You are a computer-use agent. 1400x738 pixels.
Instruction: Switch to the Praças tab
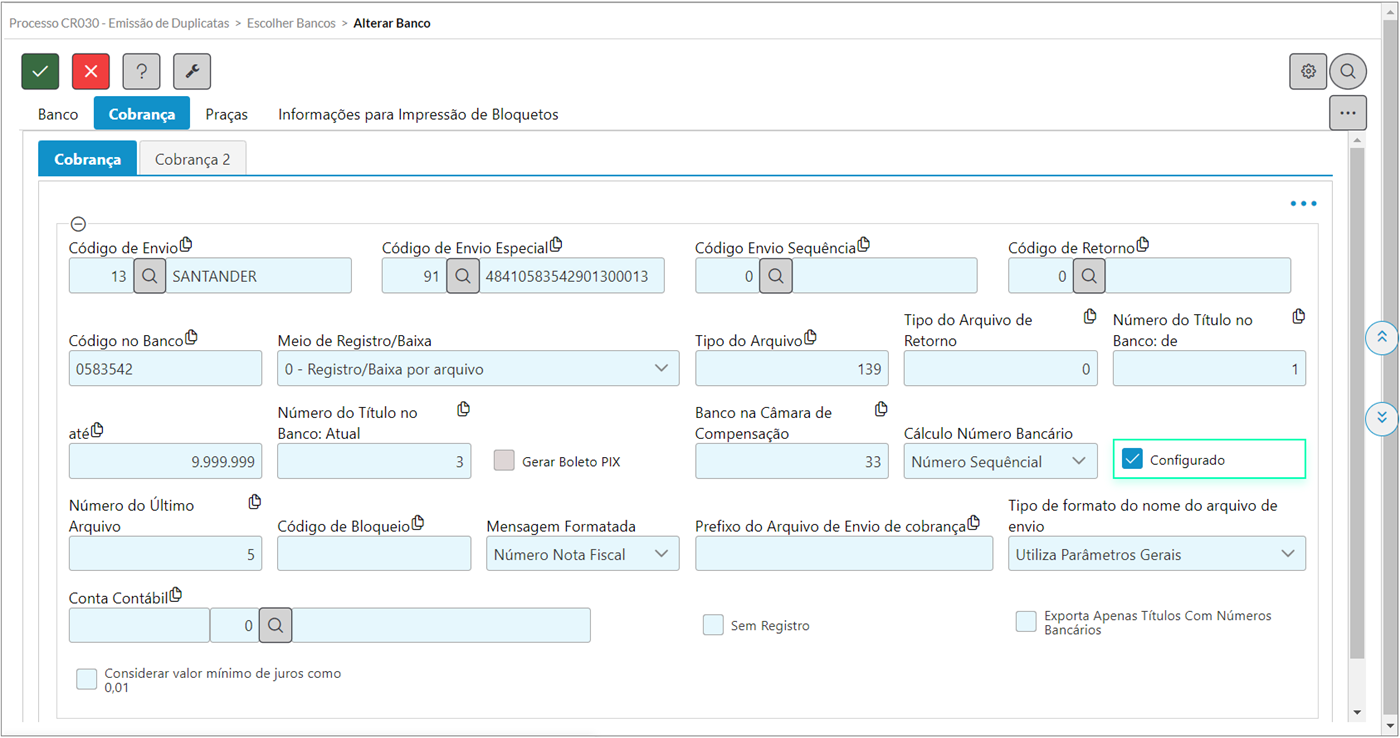click(226, 114)
